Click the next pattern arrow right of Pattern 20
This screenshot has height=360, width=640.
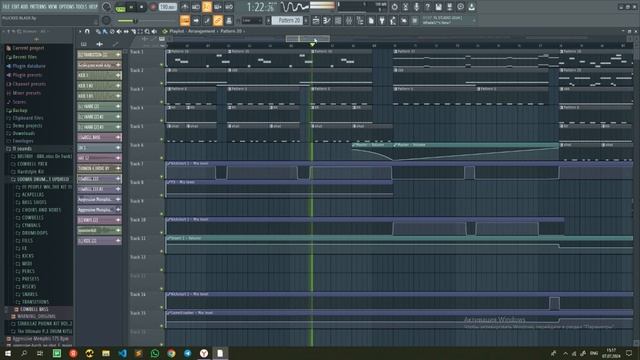(x=306, y=20)
